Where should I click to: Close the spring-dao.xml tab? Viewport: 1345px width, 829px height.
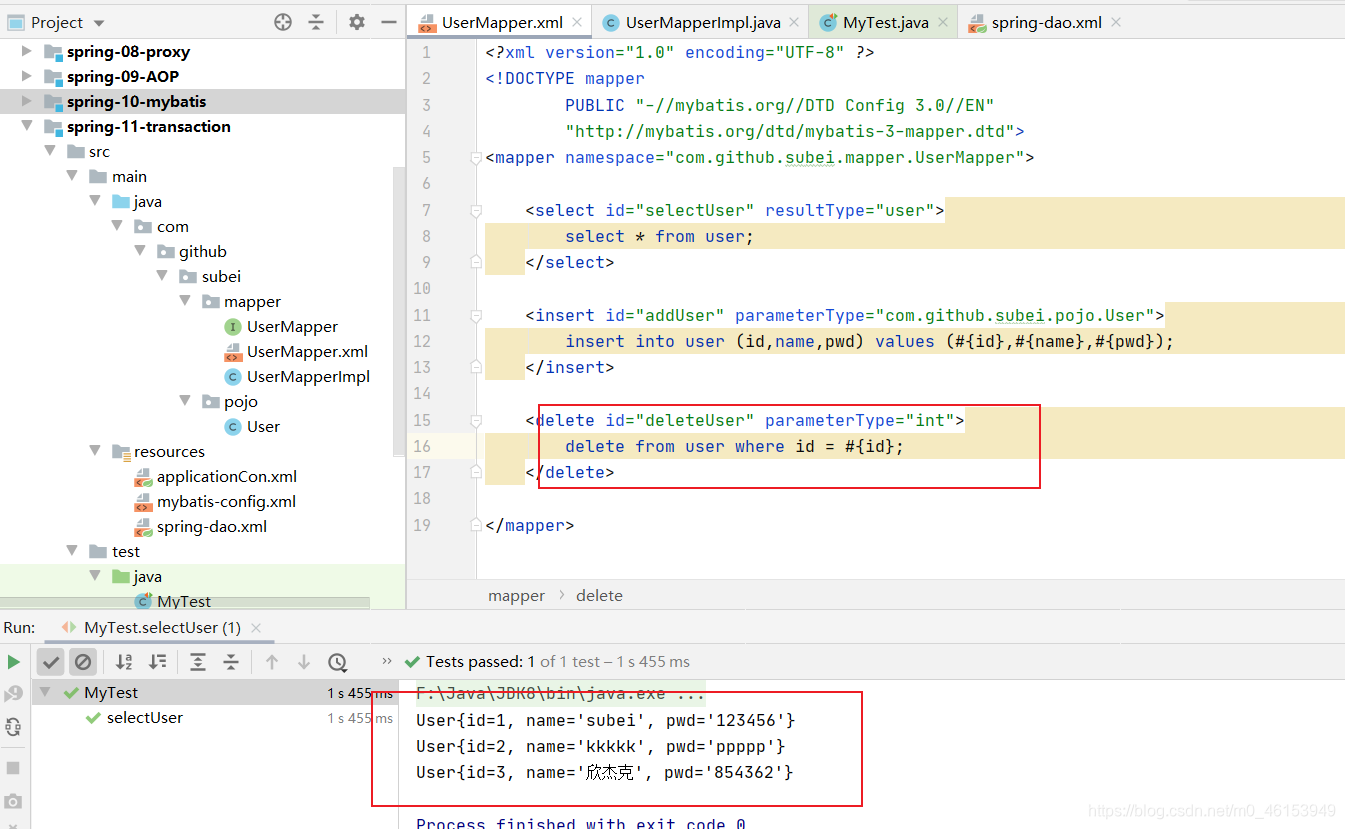coord(1116,22)
